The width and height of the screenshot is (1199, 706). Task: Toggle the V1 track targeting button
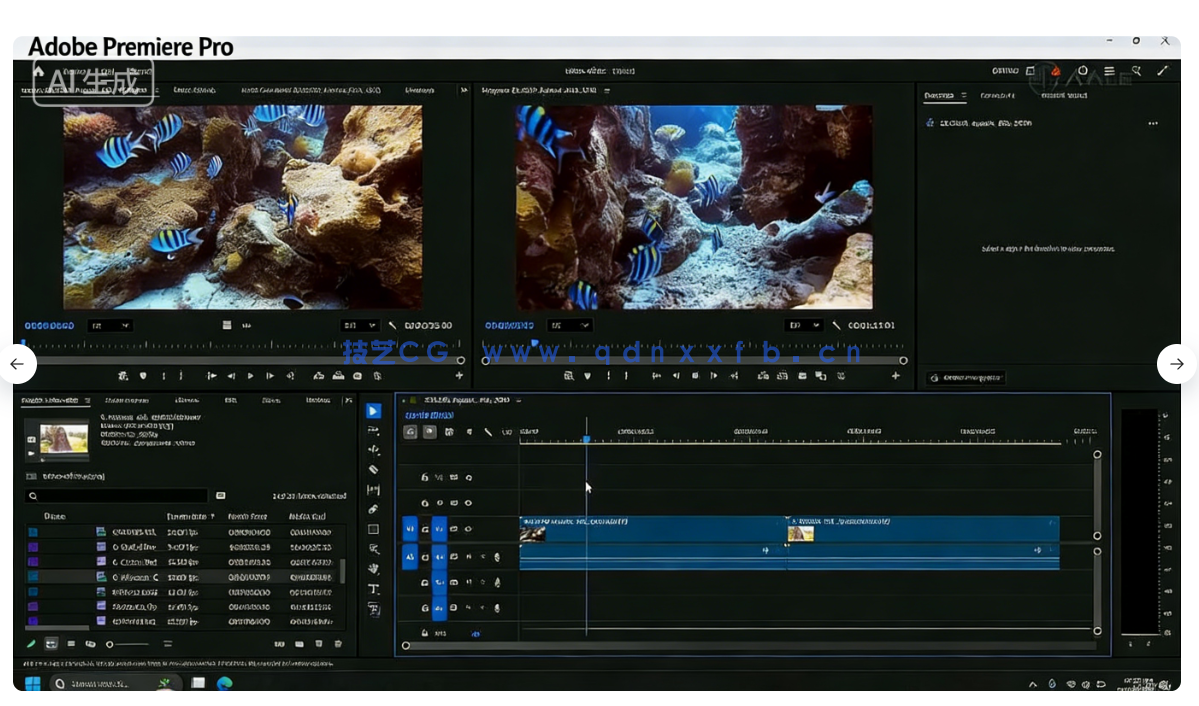pyautogui.click(x=409, y=528)
